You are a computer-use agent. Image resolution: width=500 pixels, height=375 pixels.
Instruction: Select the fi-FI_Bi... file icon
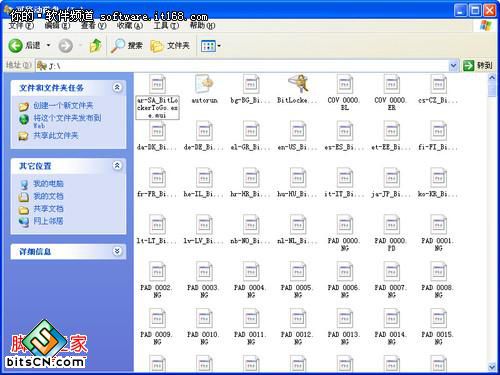click(438, 131)
